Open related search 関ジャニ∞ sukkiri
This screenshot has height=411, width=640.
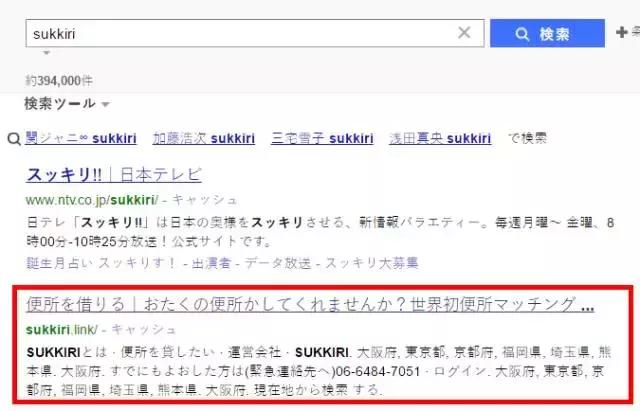pos(81,138)
